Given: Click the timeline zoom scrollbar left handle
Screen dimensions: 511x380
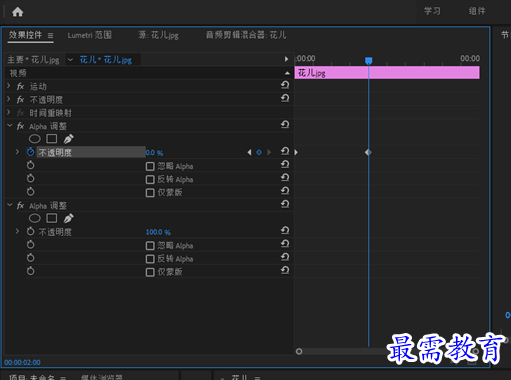Looking at the screenshot, I should [x=299, y=351].
